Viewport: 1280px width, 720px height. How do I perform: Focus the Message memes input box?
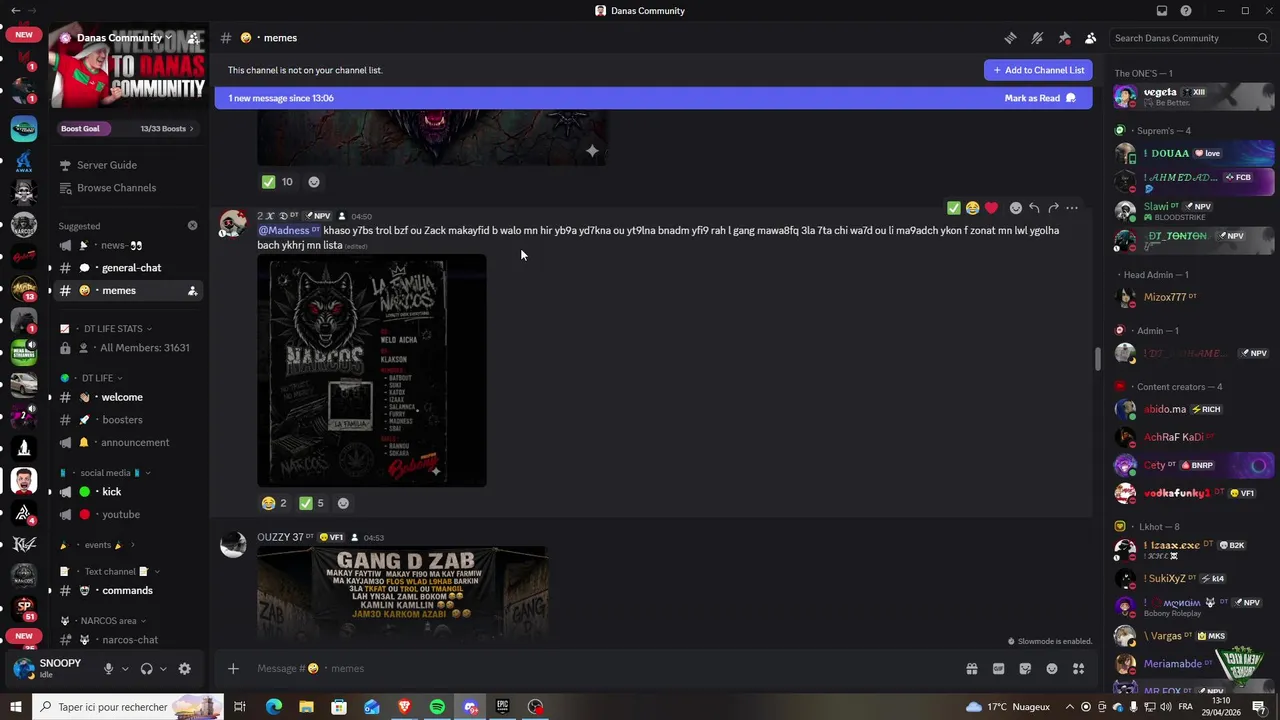[x=600, y=668]
